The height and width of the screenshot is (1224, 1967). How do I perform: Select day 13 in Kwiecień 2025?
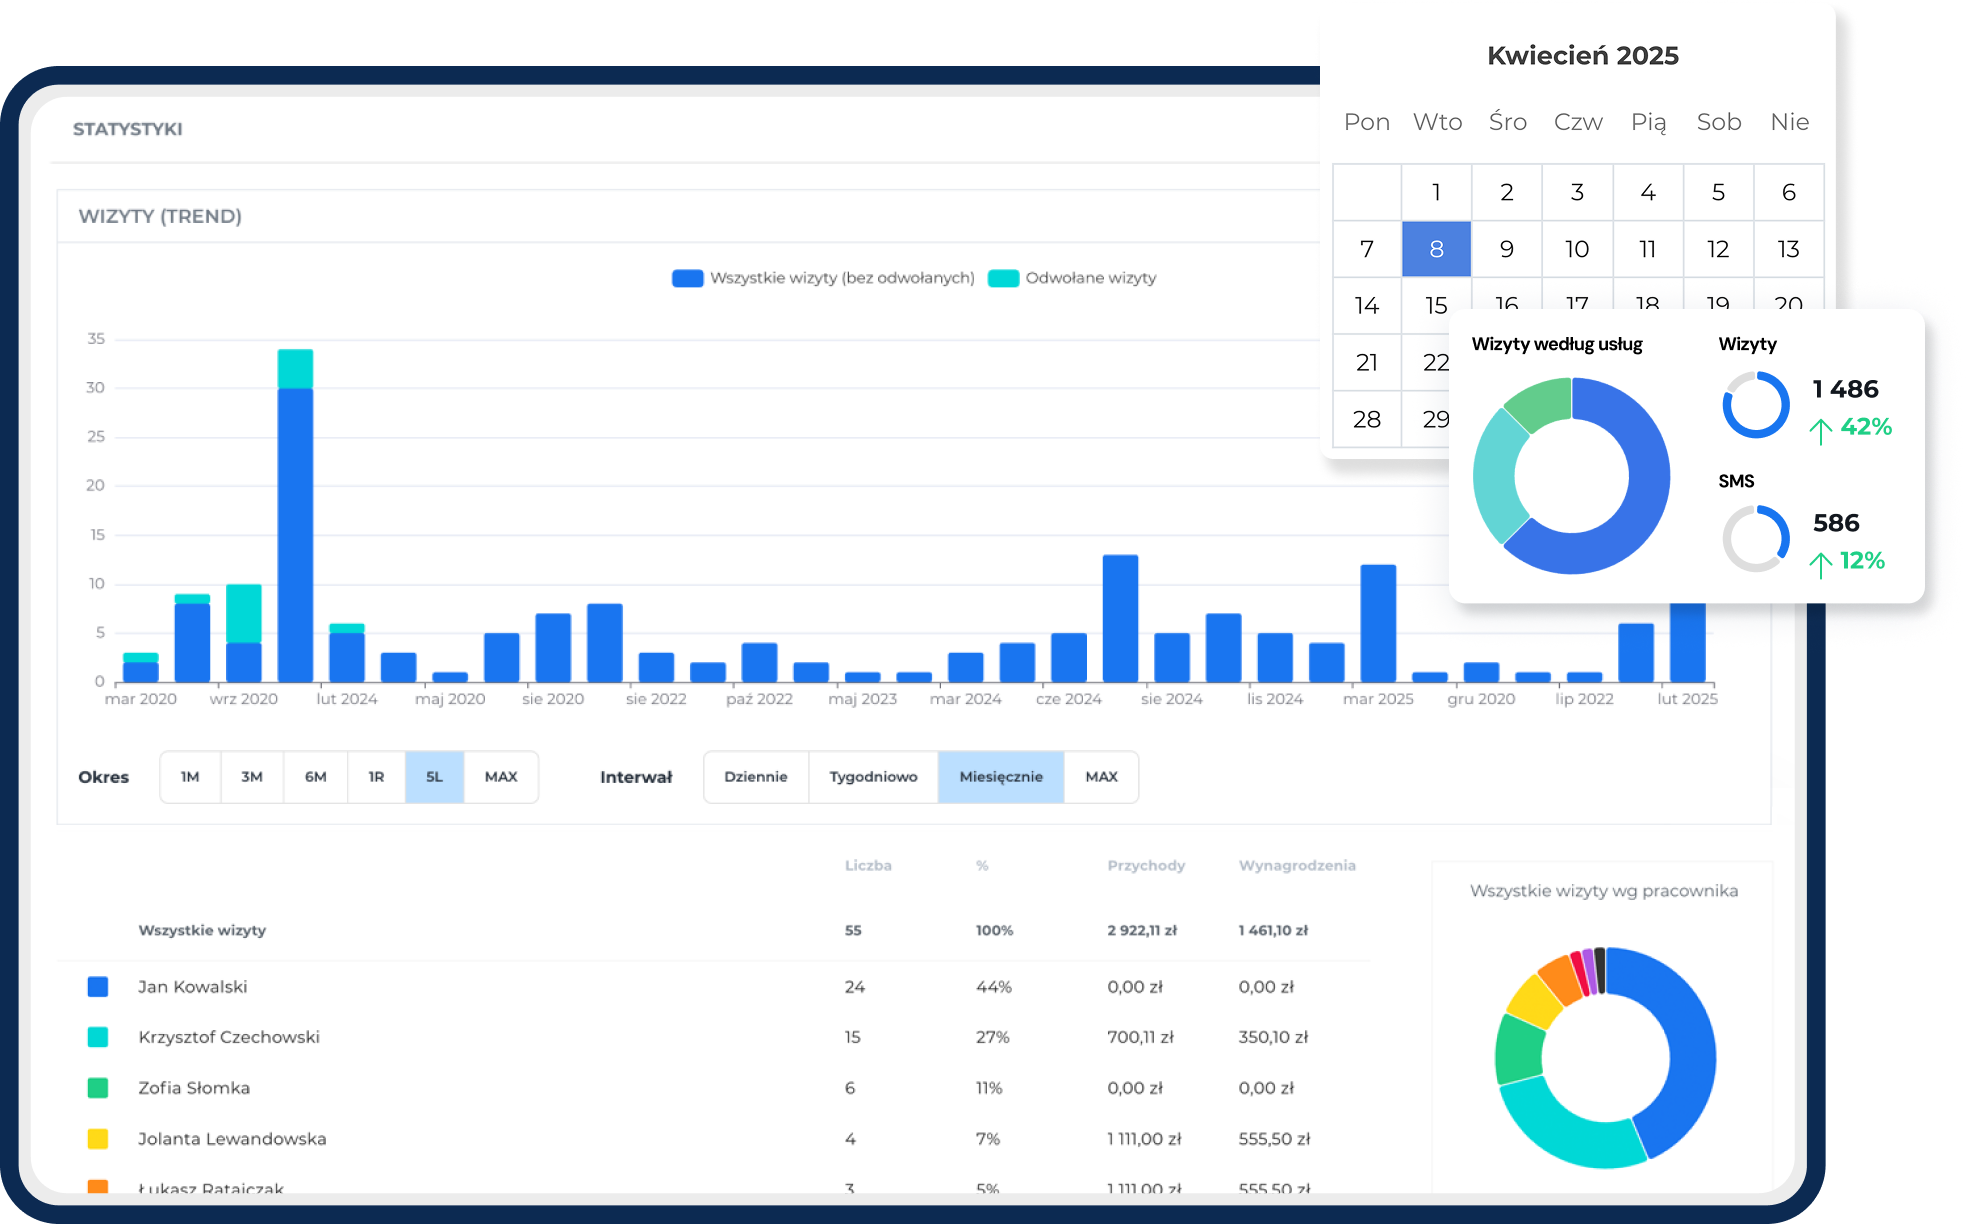(x=1788, y=249)
